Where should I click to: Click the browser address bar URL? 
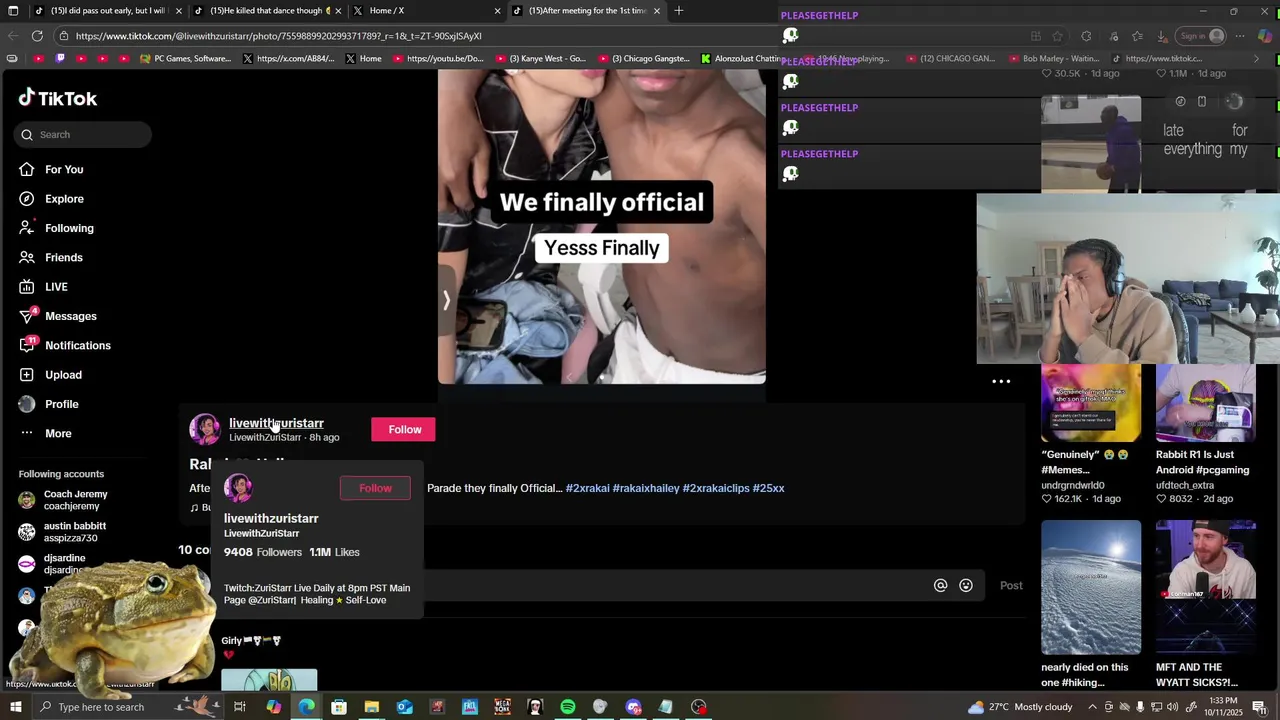[278, 36]
